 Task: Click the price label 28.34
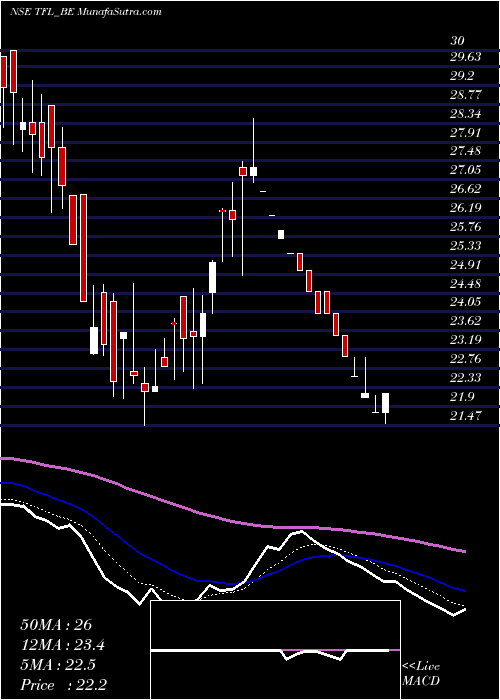pos(465,113)
